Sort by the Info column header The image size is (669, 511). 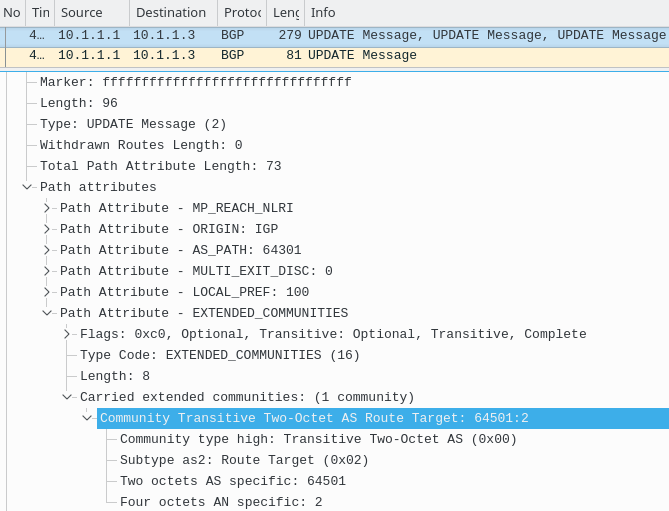[x=486, y=13]
